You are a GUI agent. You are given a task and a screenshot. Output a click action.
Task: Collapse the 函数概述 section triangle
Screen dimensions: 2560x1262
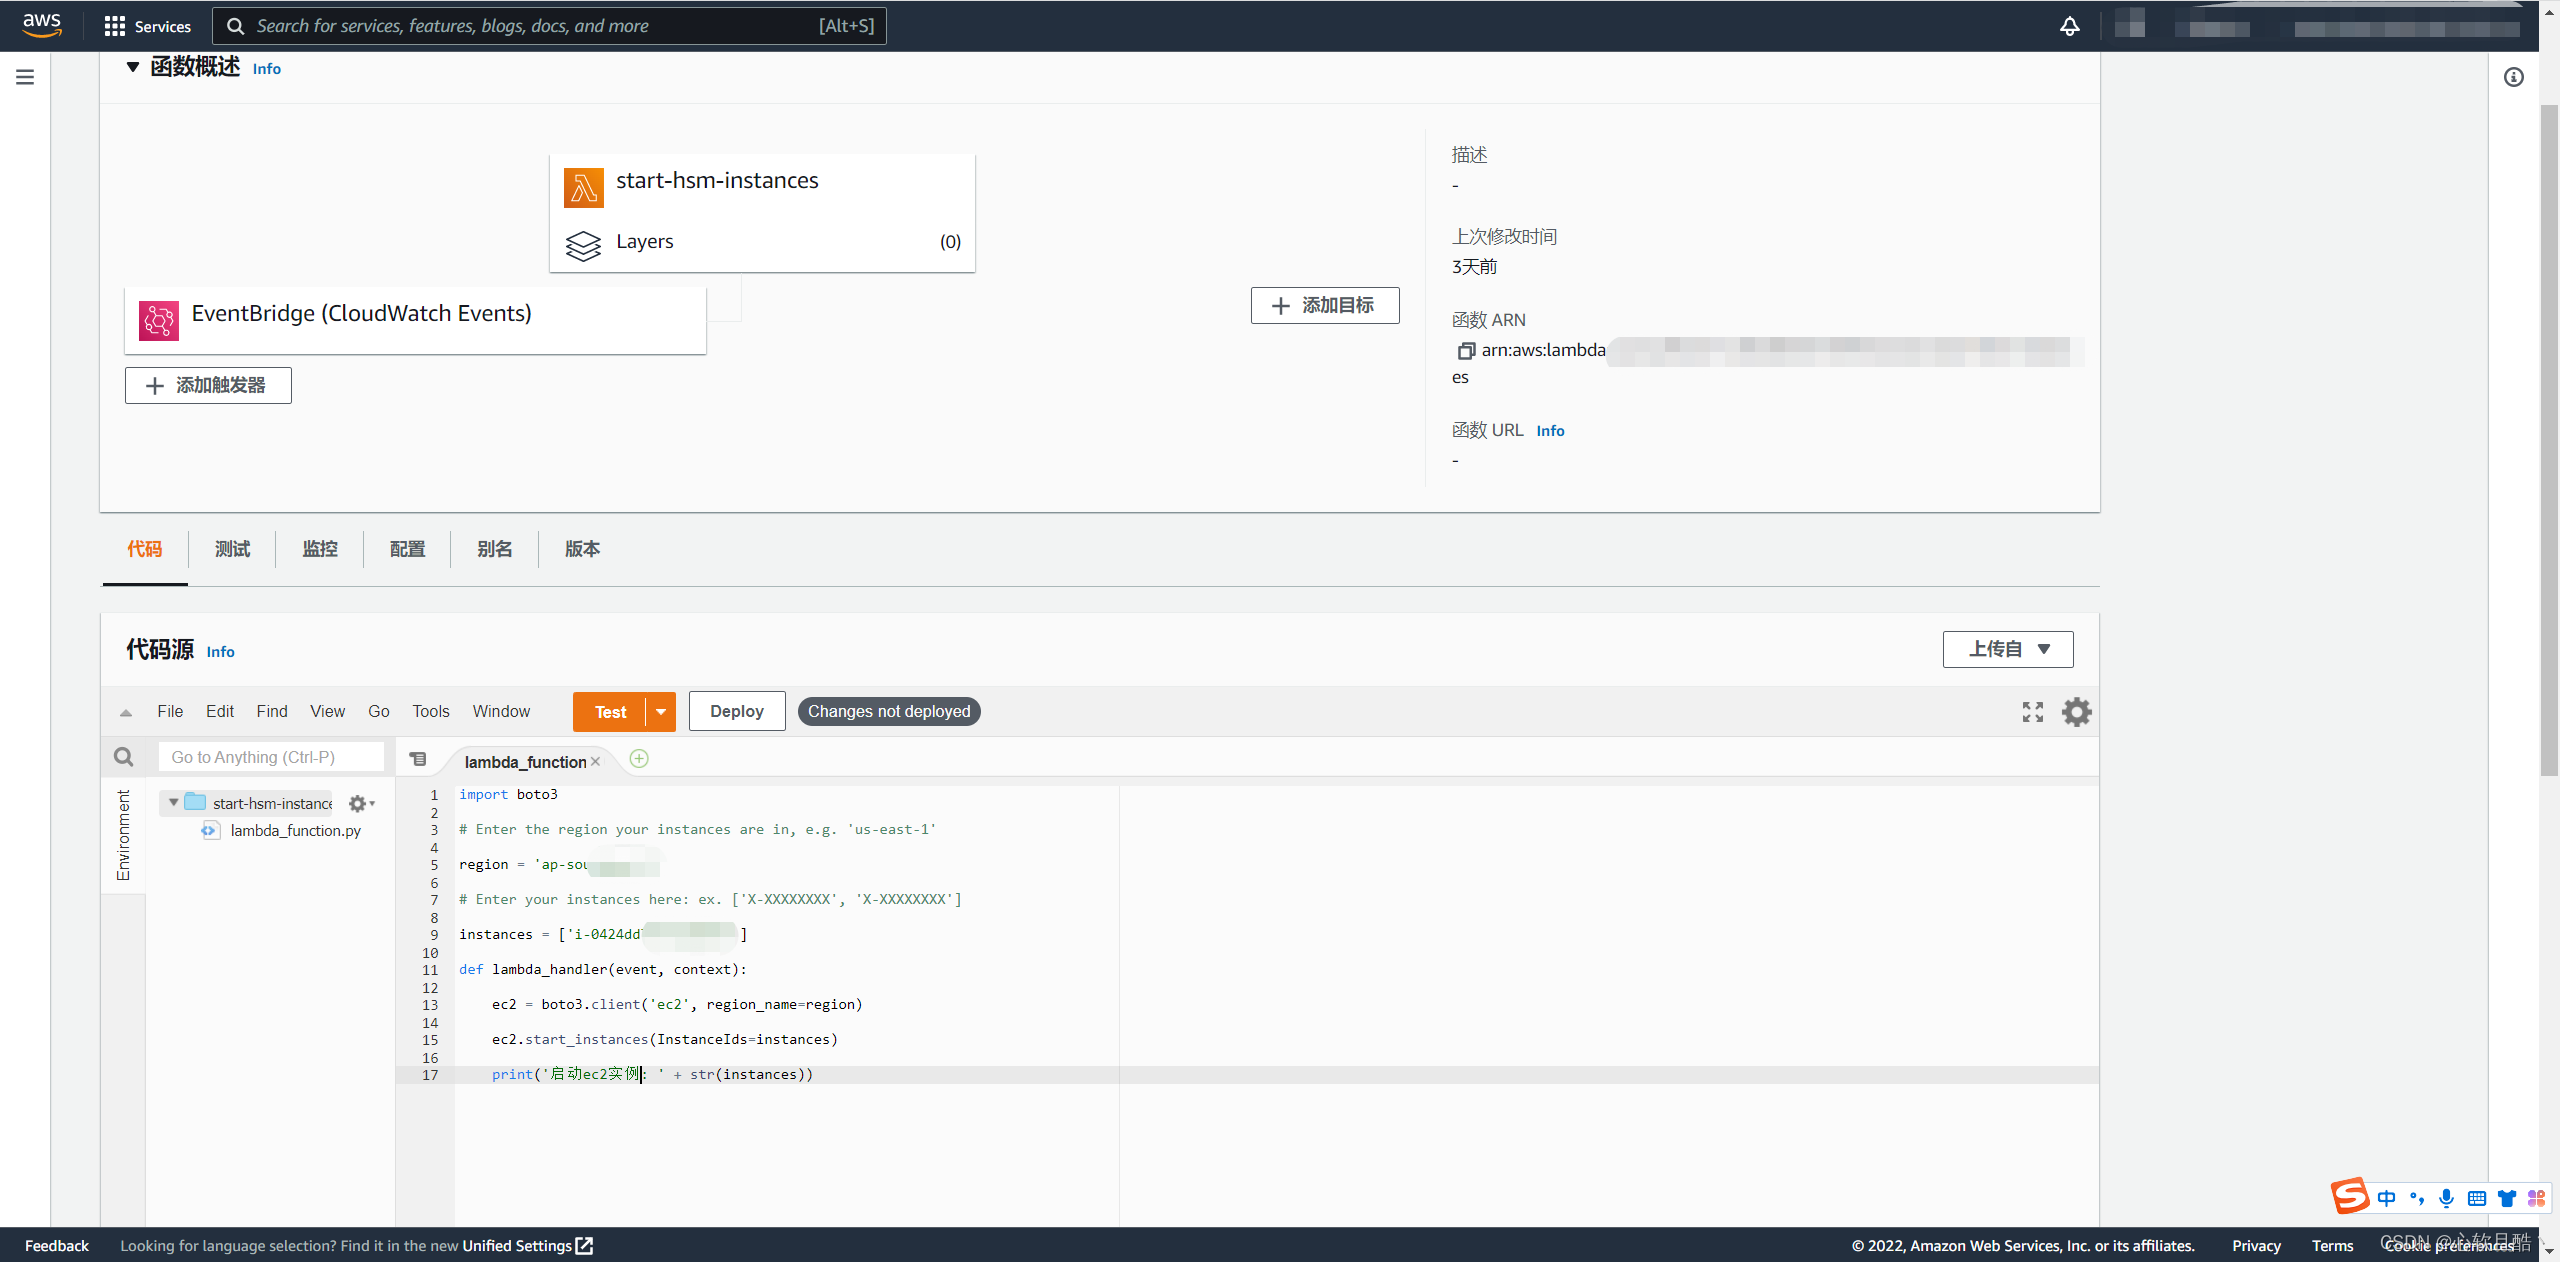click(132, 67)
